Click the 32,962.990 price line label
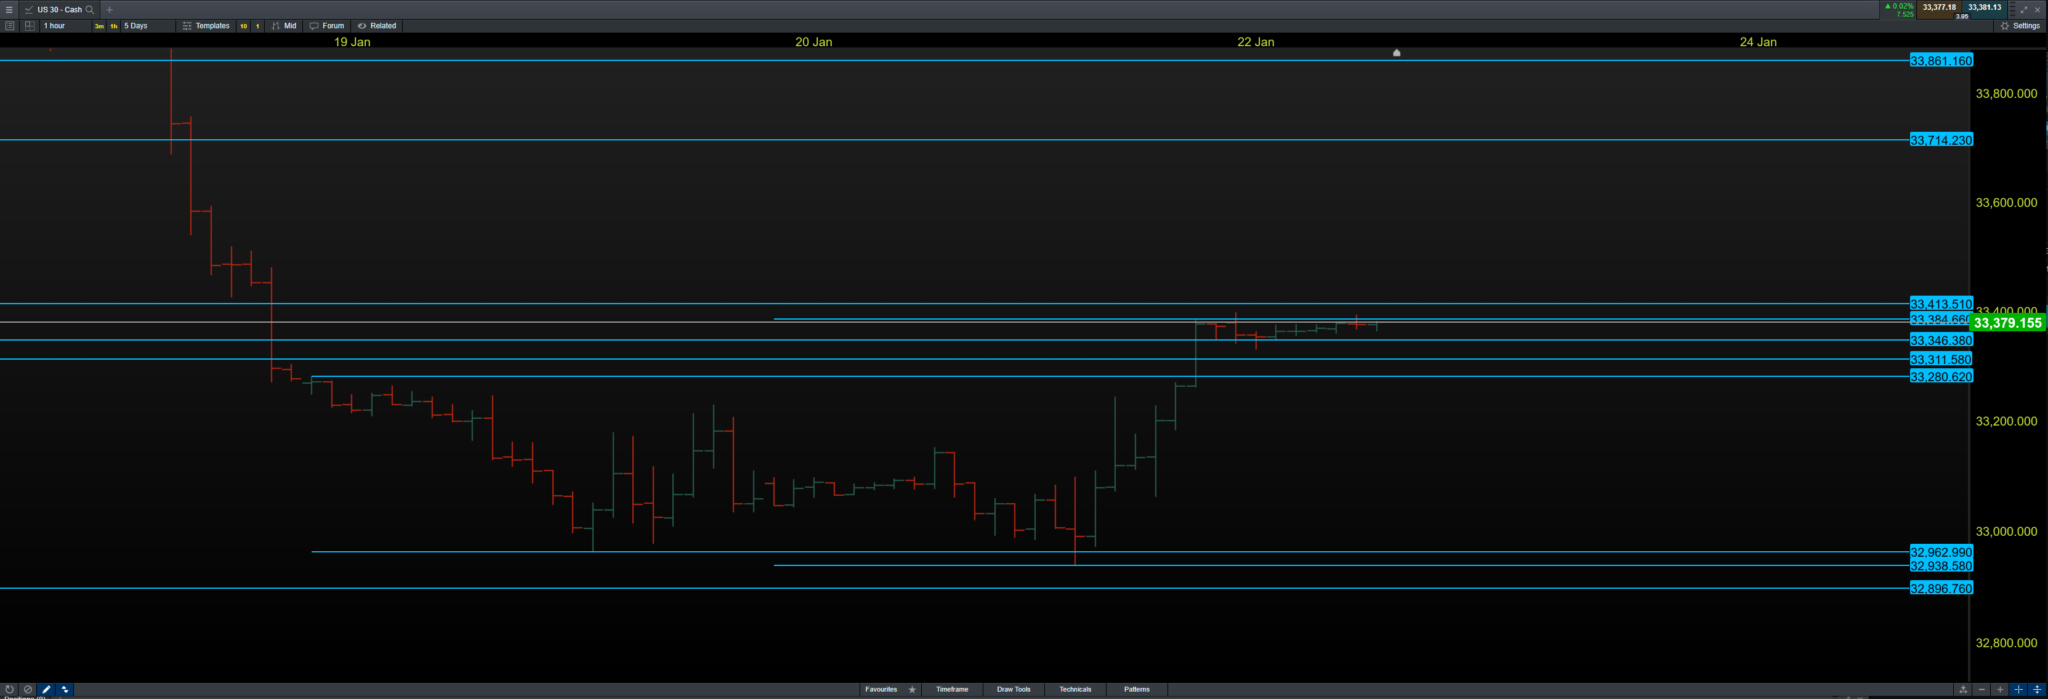This screenshot has width=2048, height=699. point(1941,552)
